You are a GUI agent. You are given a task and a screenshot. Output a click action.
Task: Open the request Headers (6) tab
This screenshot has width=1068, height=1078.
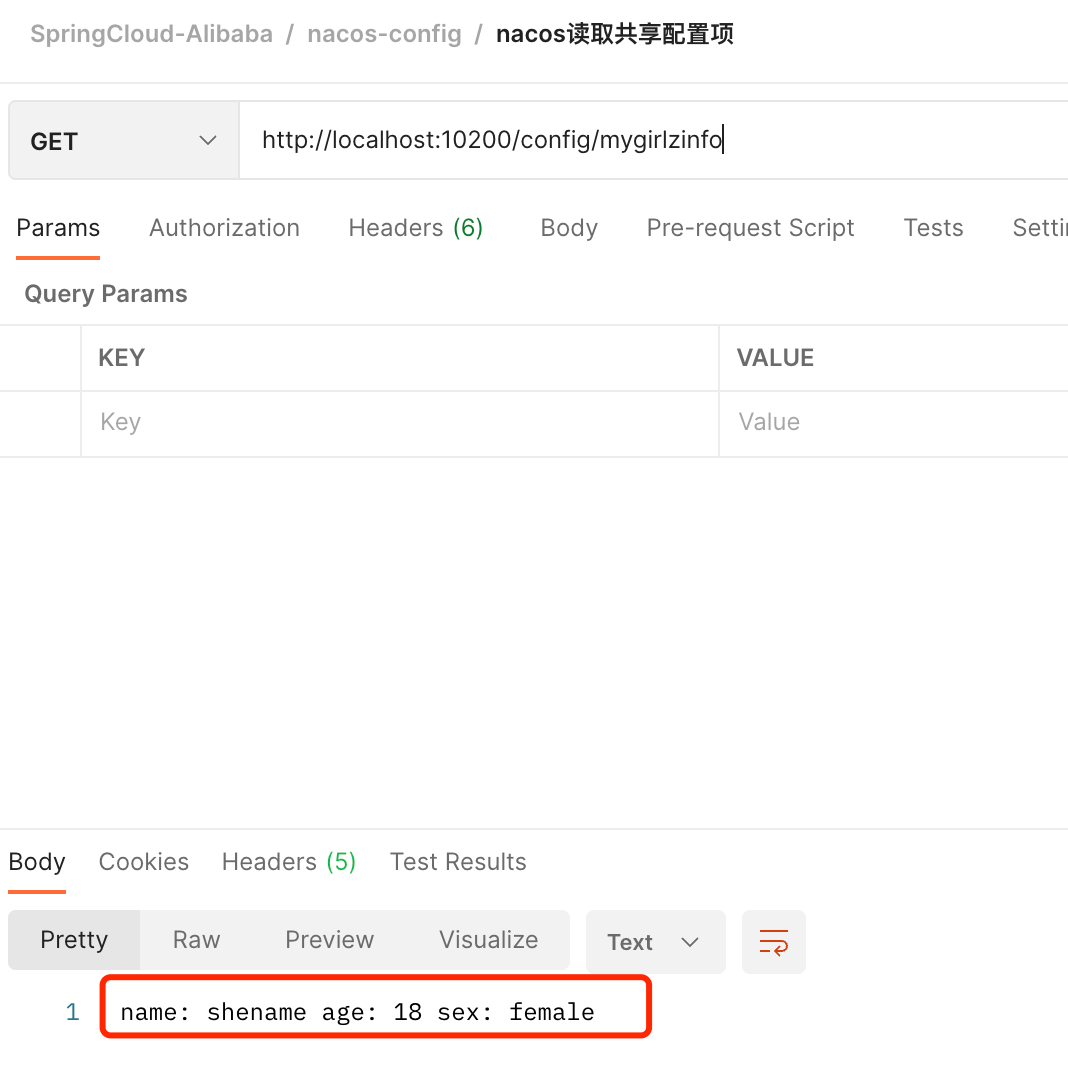(x=415, y=228)
